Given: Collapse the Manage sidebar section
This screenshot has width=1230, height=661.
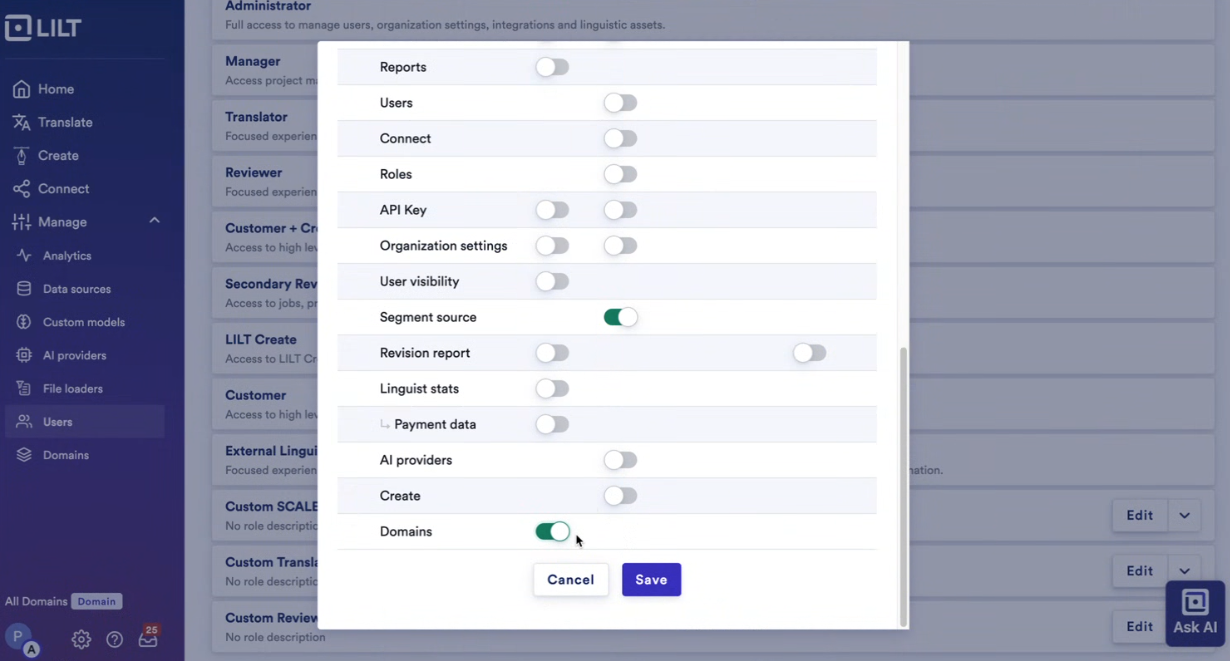Looking at the screenshot, I should (154, 221).
